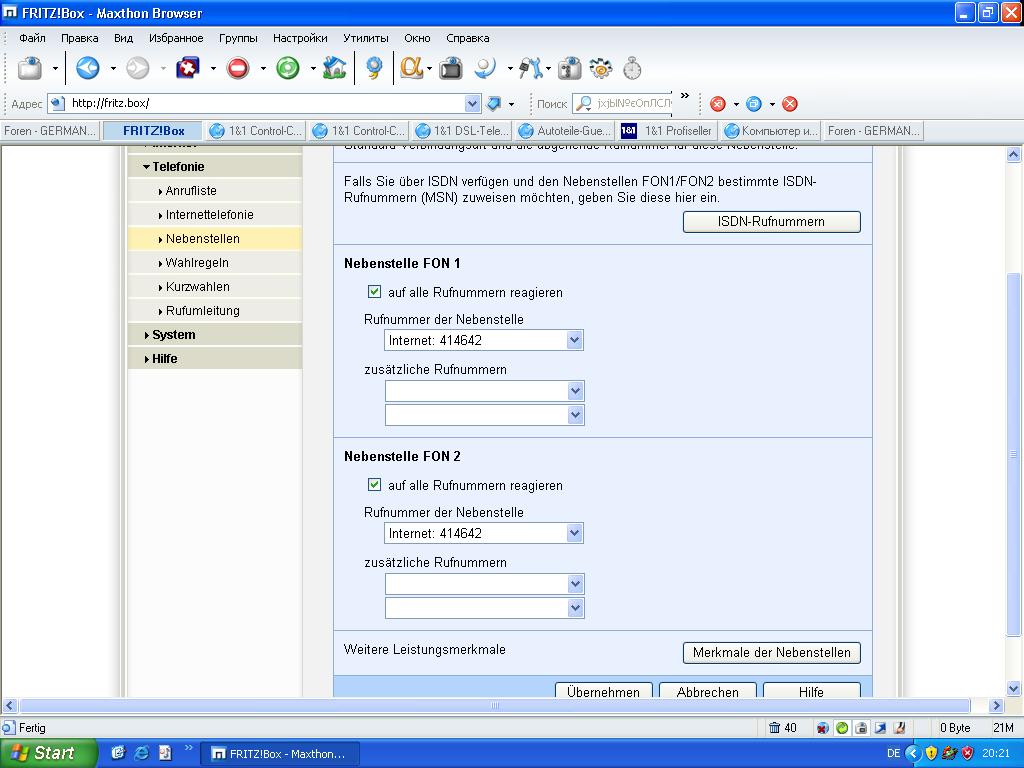1024x768 pixels.
Task: Open the Файл menu
Action: [32, 38]
